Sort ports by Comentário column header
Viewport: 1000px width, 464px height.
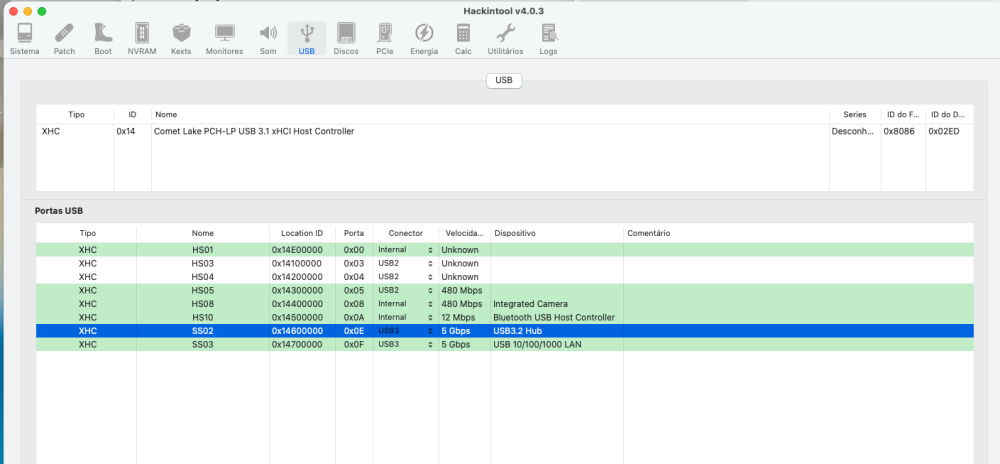coord(798,233)
